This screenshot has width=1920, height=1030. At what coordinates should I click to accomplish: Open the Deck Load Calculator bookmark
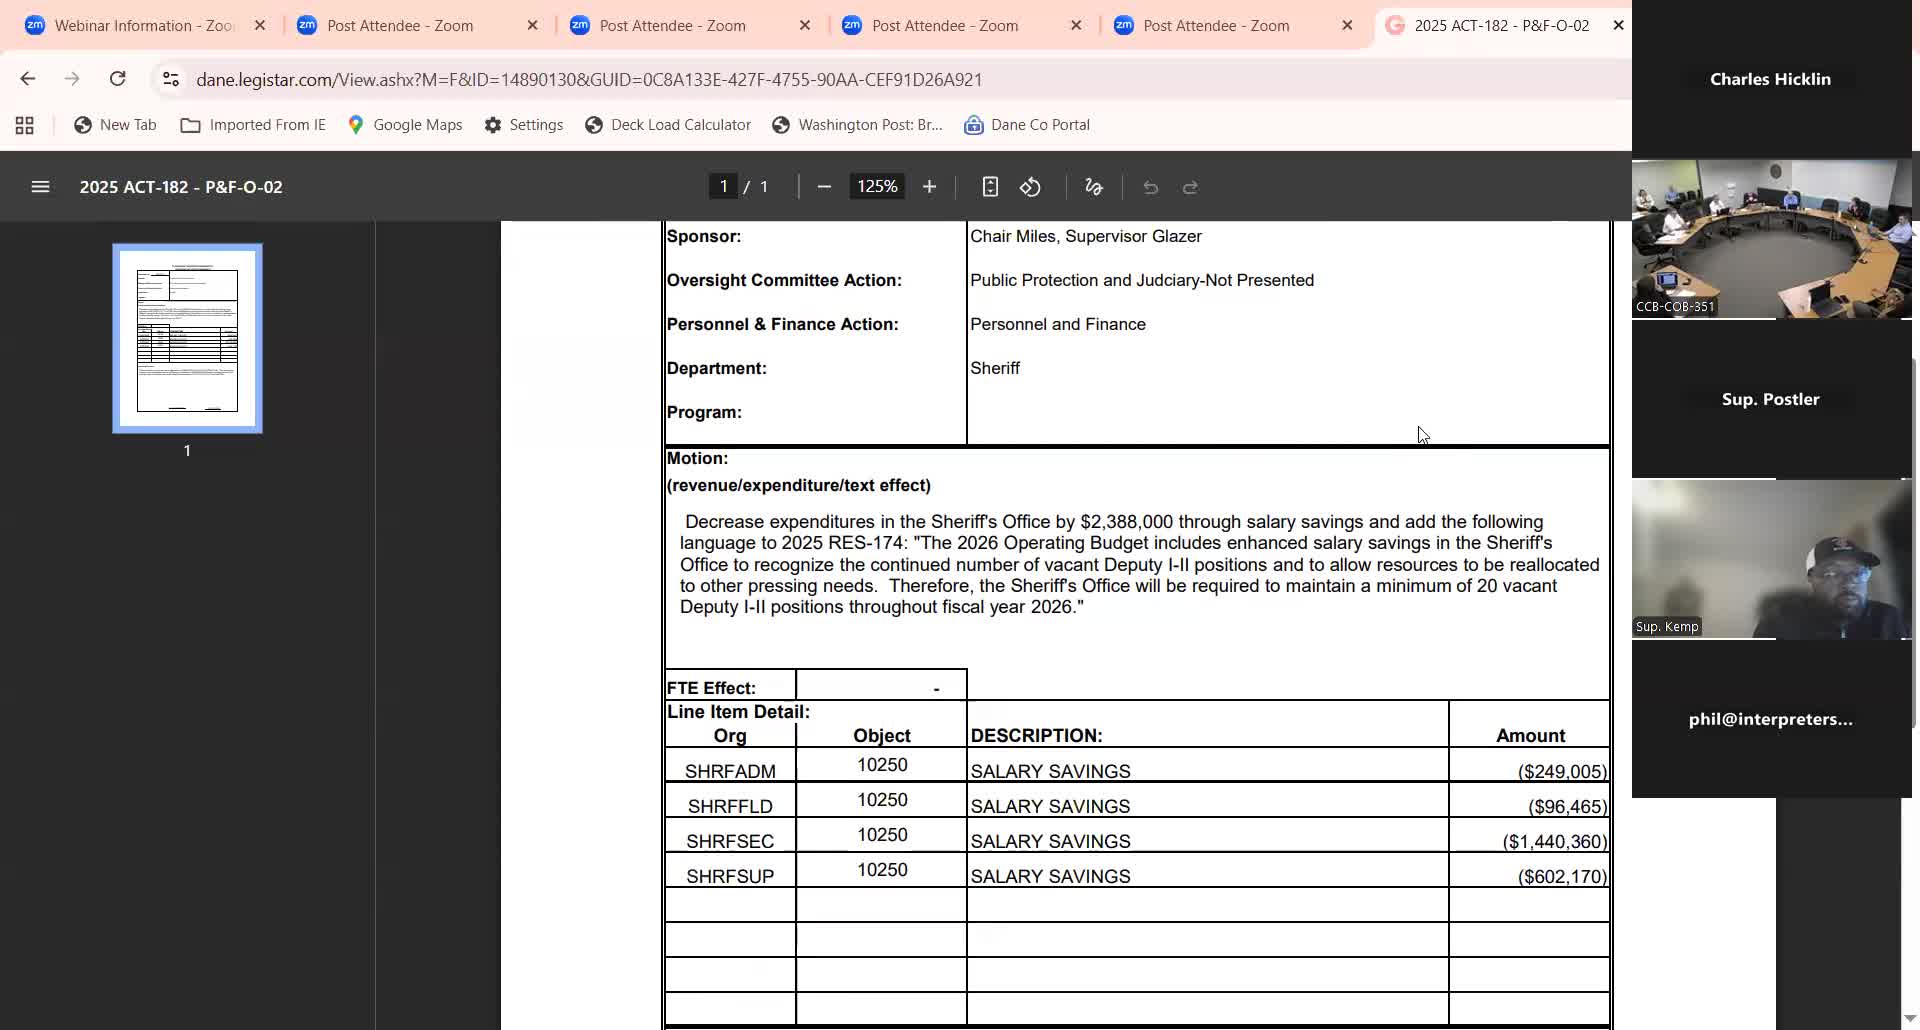click(x=668, y=125)
